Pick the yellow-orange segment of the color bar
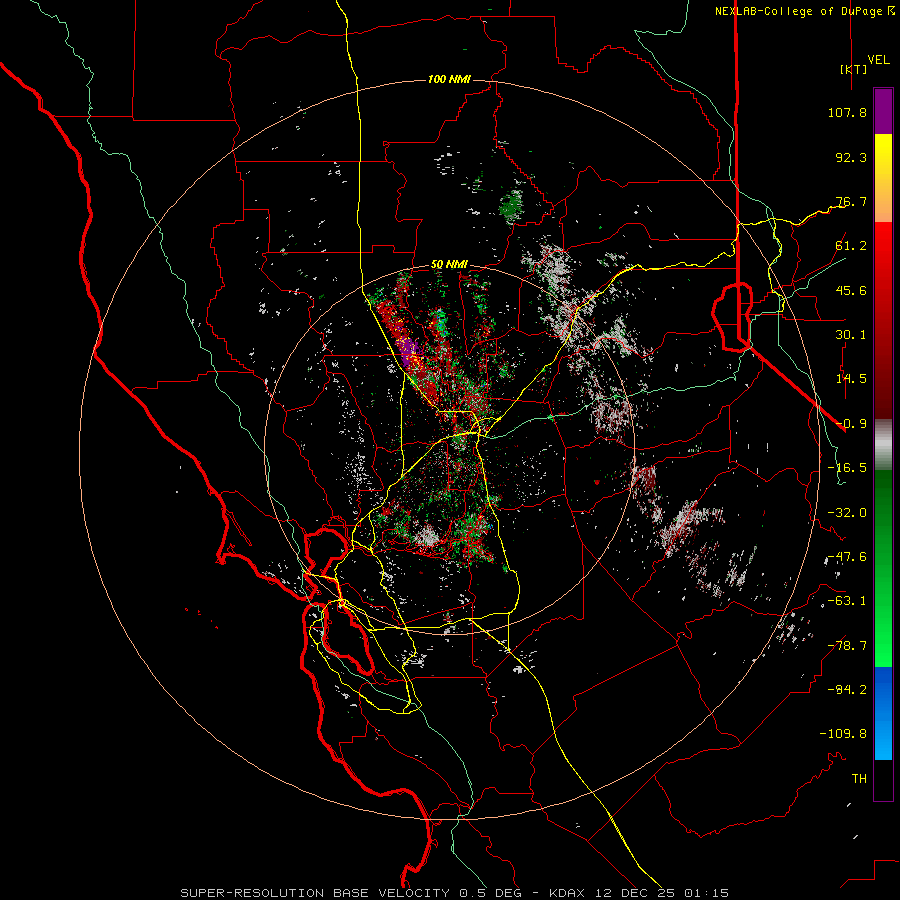900x900 pixels. tap(883, 178)
